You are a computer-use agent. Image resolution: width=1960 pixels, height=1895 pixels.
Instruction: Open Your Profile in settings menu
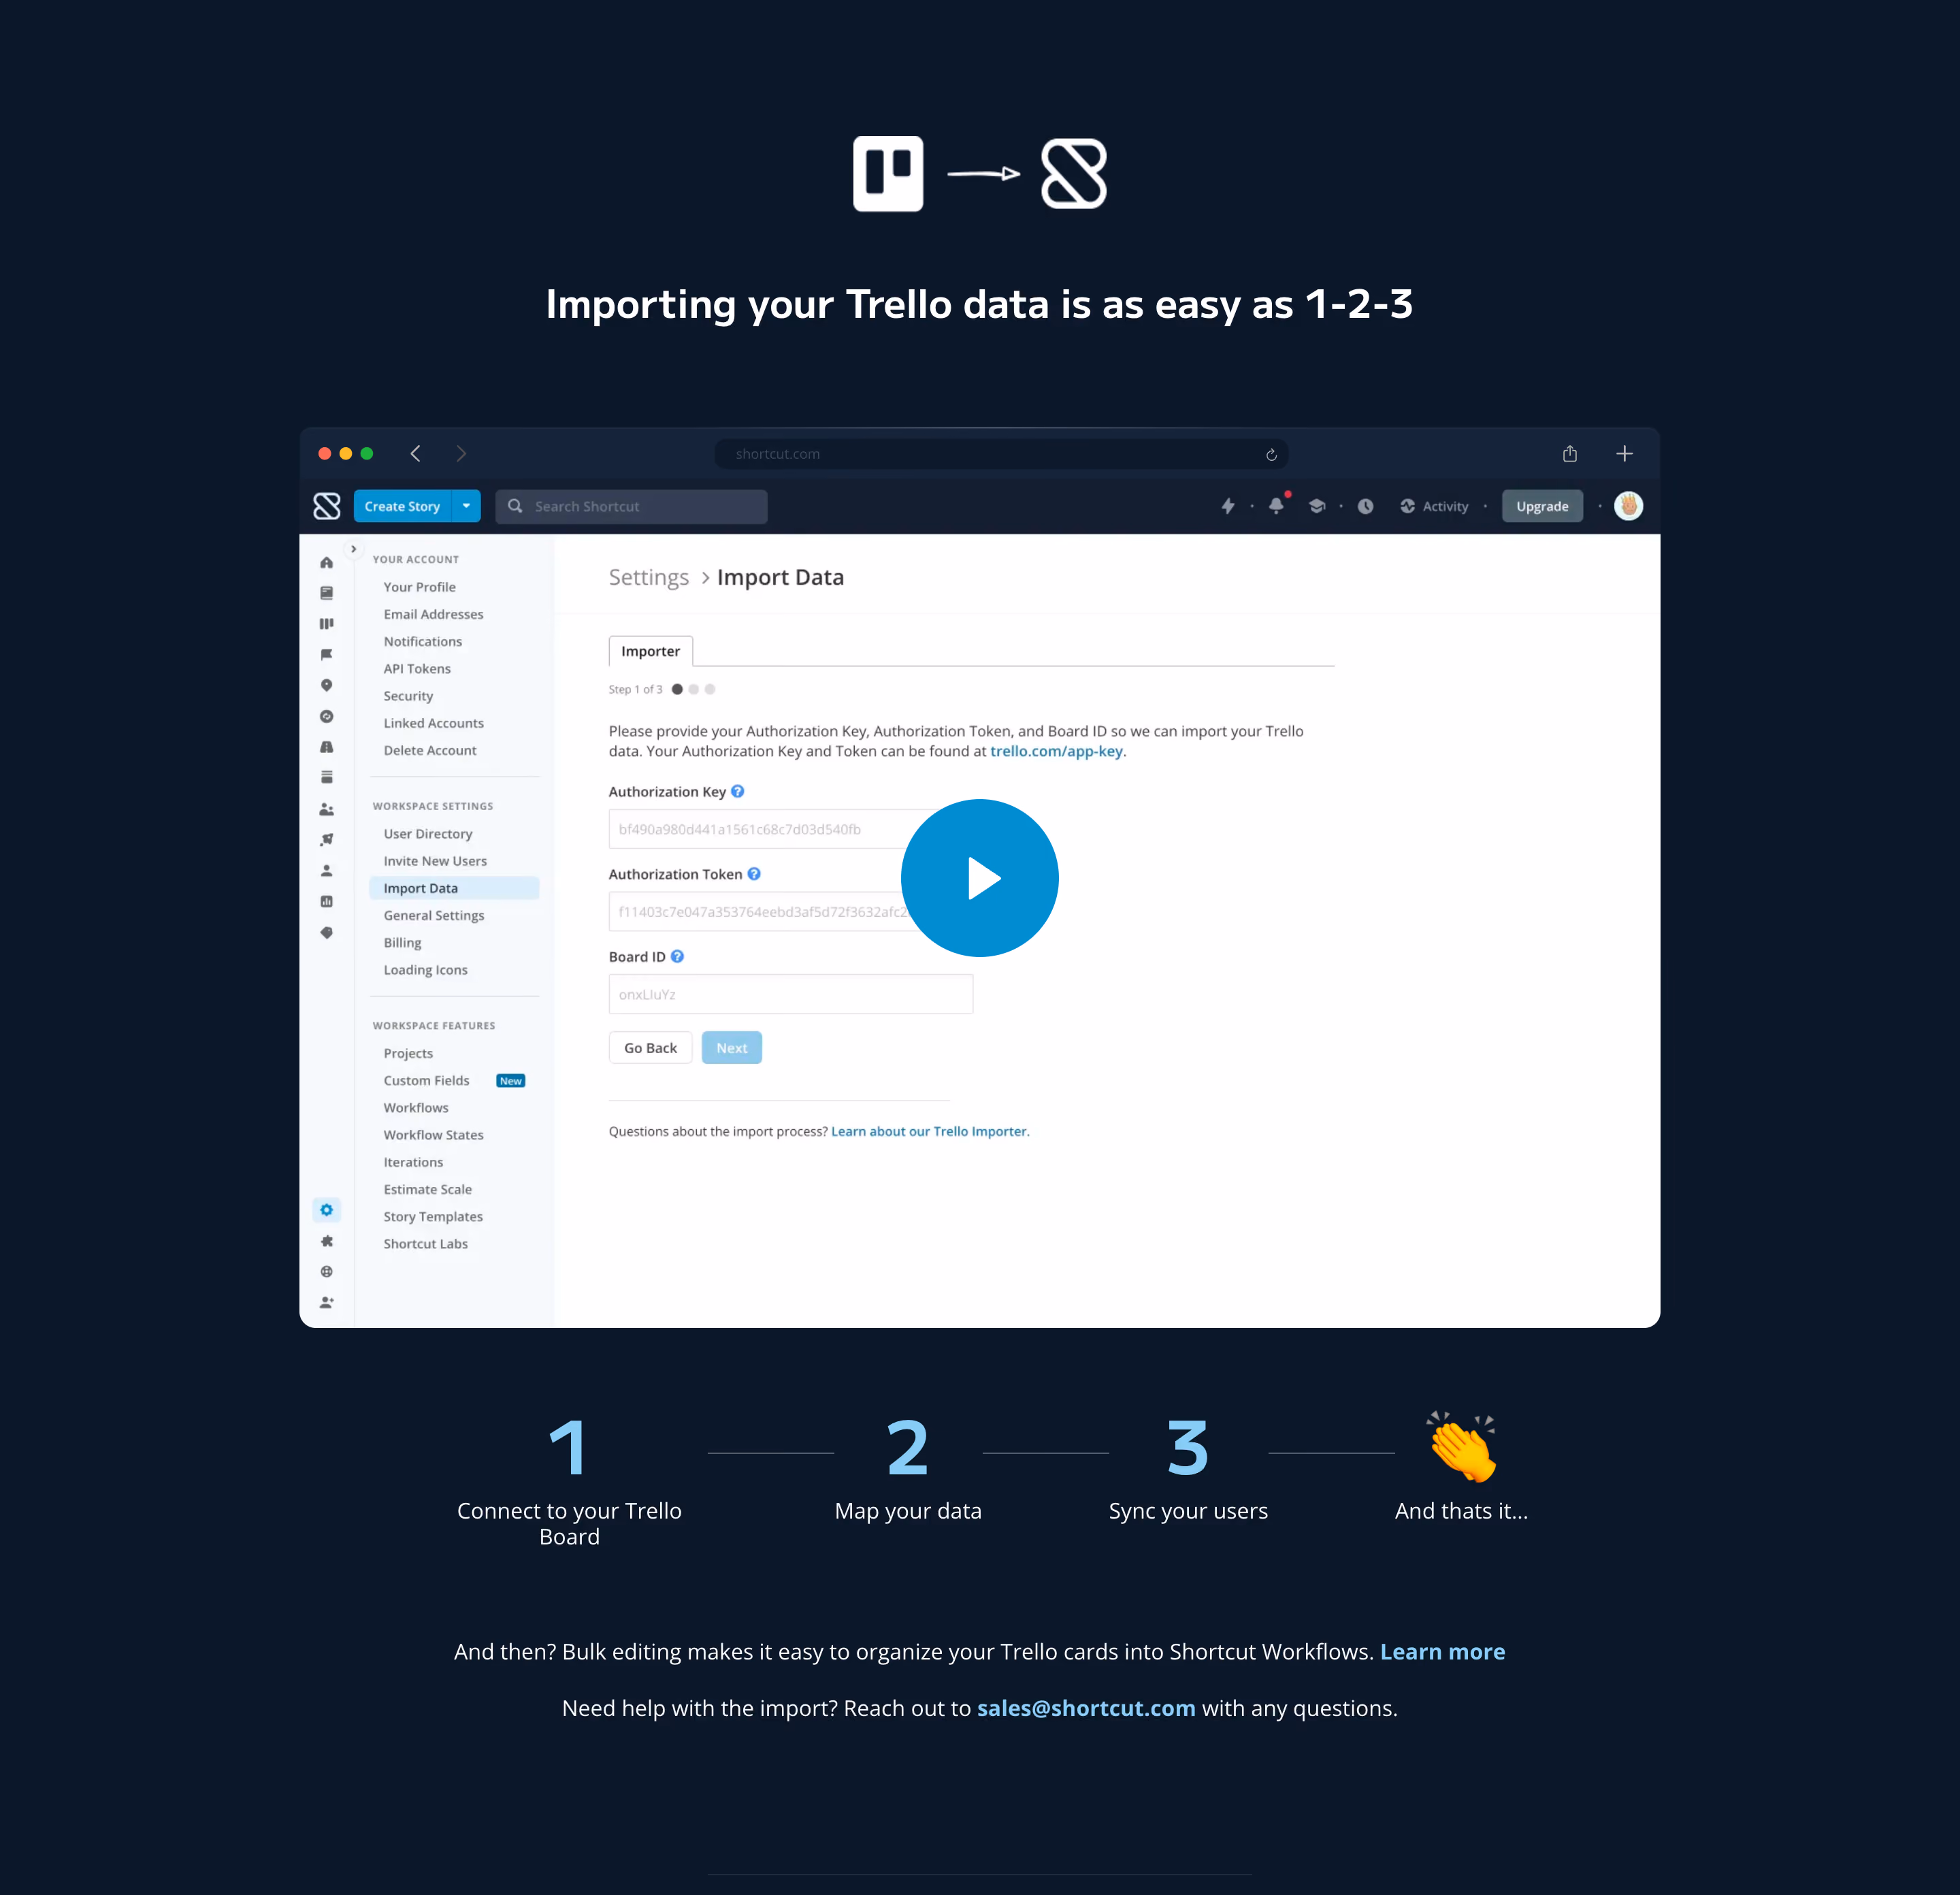point(419,587)
